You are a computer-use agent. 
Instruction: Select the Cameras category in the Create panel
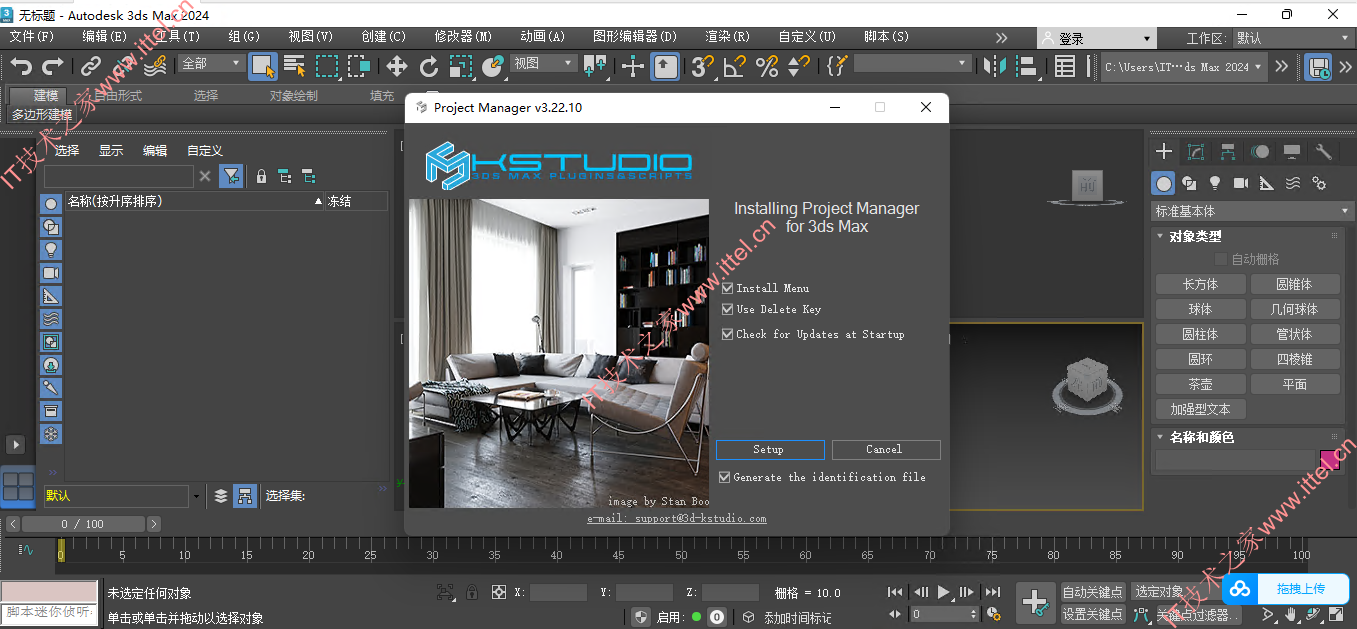pos(1241,183)
